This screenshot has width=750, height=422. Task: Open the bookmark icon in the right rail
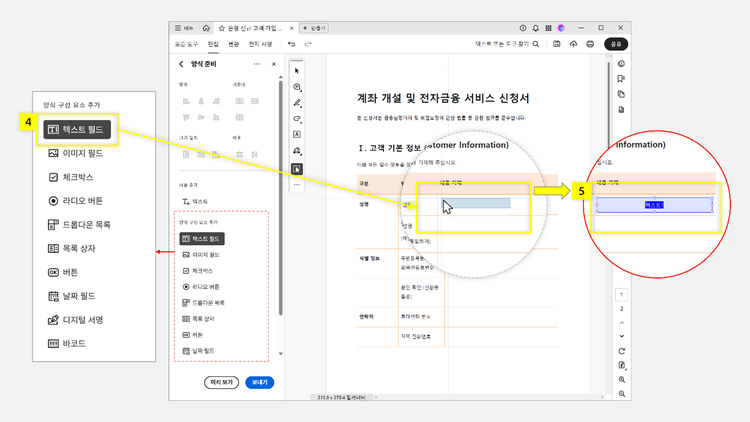[x=621, y=79]
